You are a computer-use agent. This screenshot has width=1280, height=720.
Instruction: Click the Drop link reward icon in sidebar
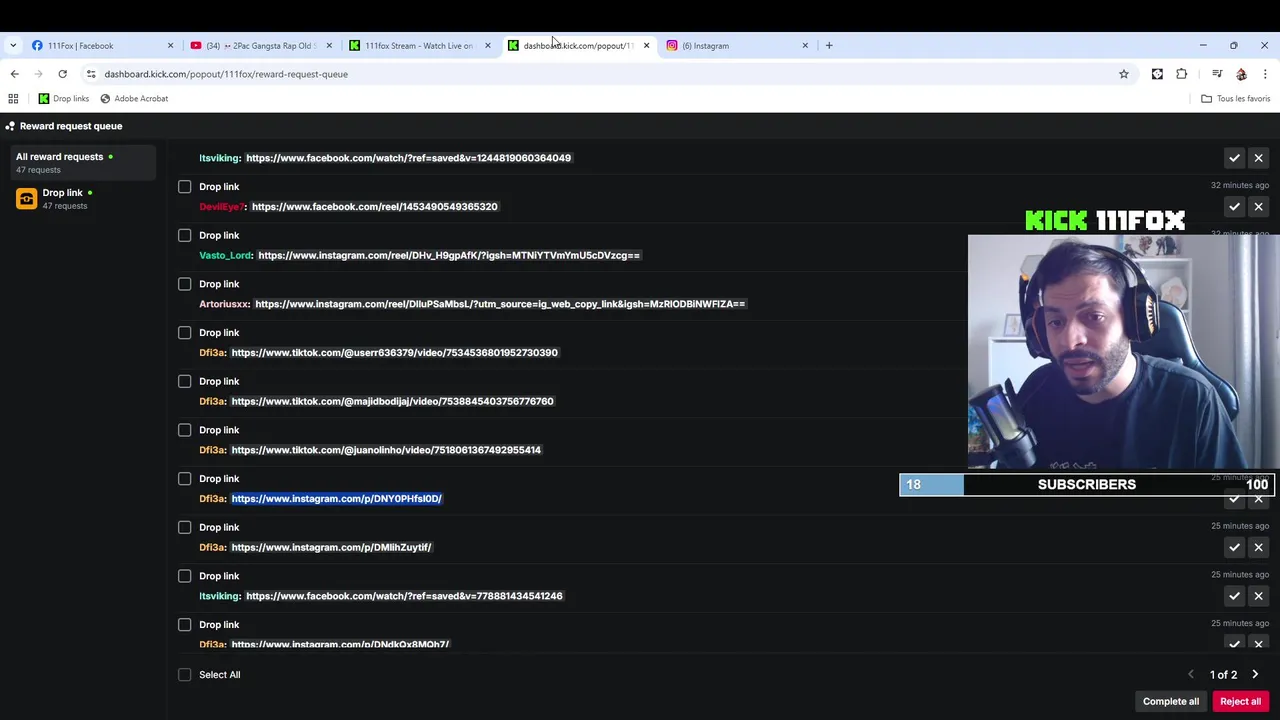click(x=27, y=199)
